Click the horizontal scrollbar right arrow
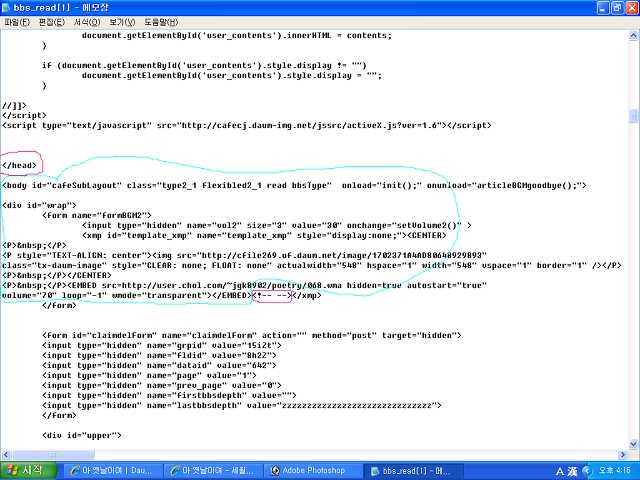The image size is (640, 480). click(x=623, y=454)
